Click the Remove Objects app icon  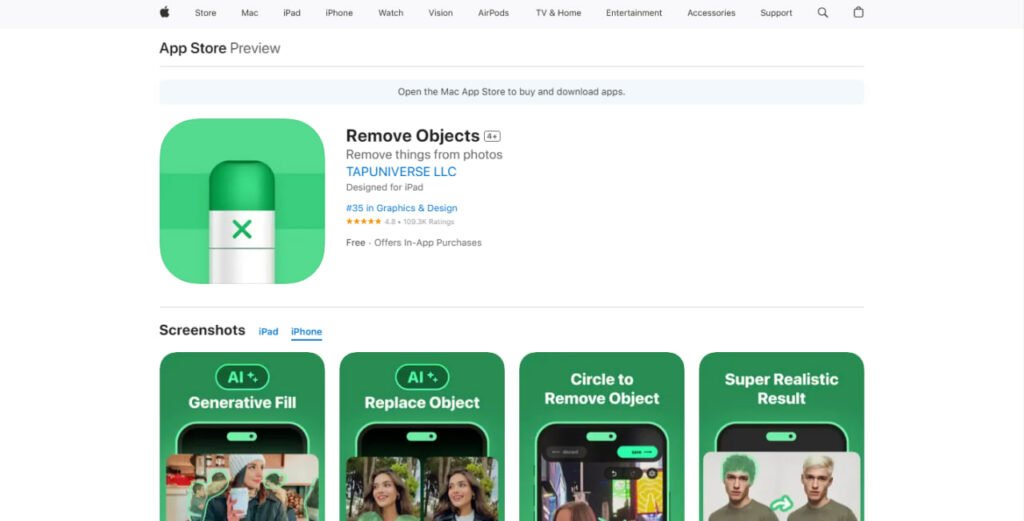click(242, 201)
